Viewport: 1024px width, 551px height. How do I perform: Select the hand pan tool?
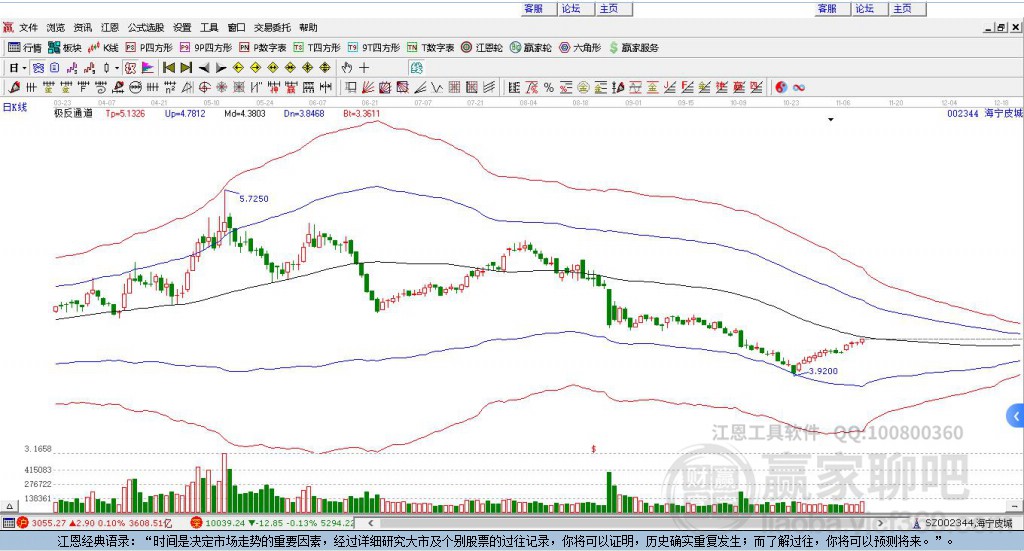(346, 68)
